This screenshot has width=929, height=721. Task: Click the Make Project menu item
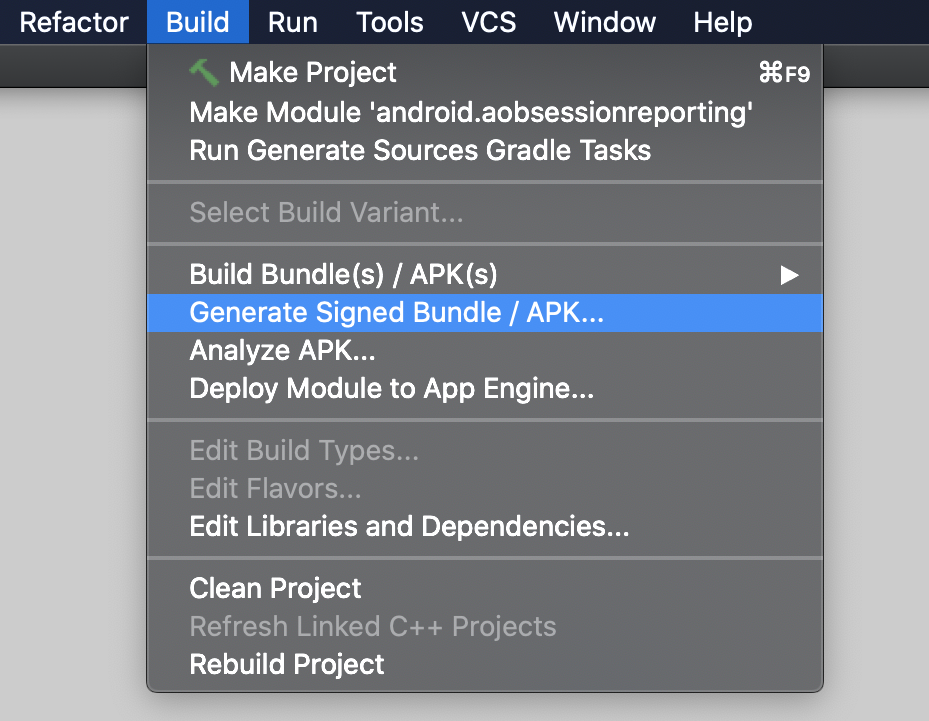click(485, 73)
